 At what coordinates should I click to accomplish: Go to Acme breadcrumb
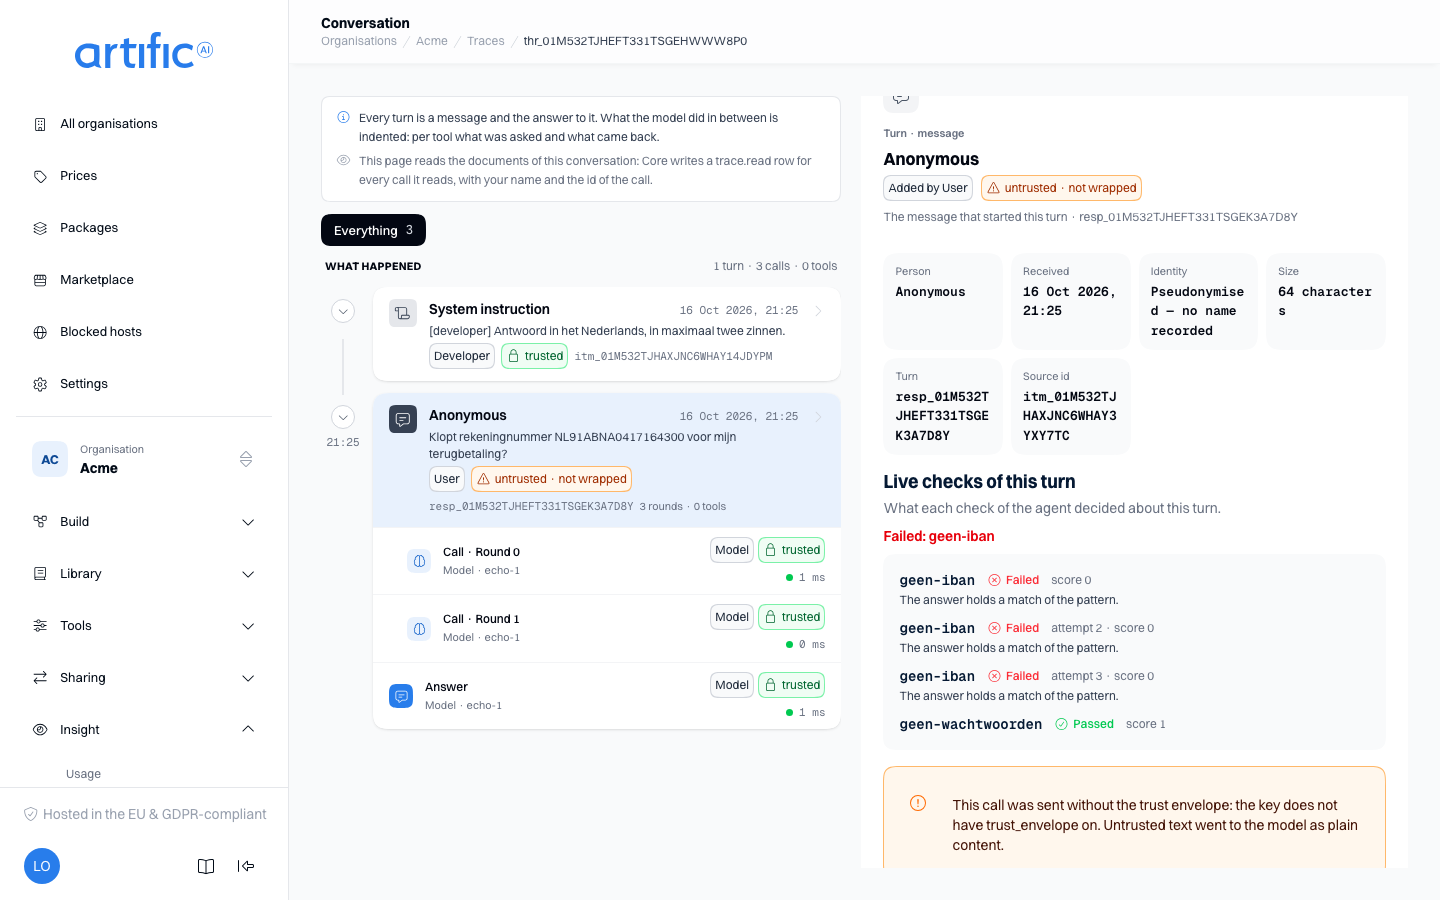[432, 41]
